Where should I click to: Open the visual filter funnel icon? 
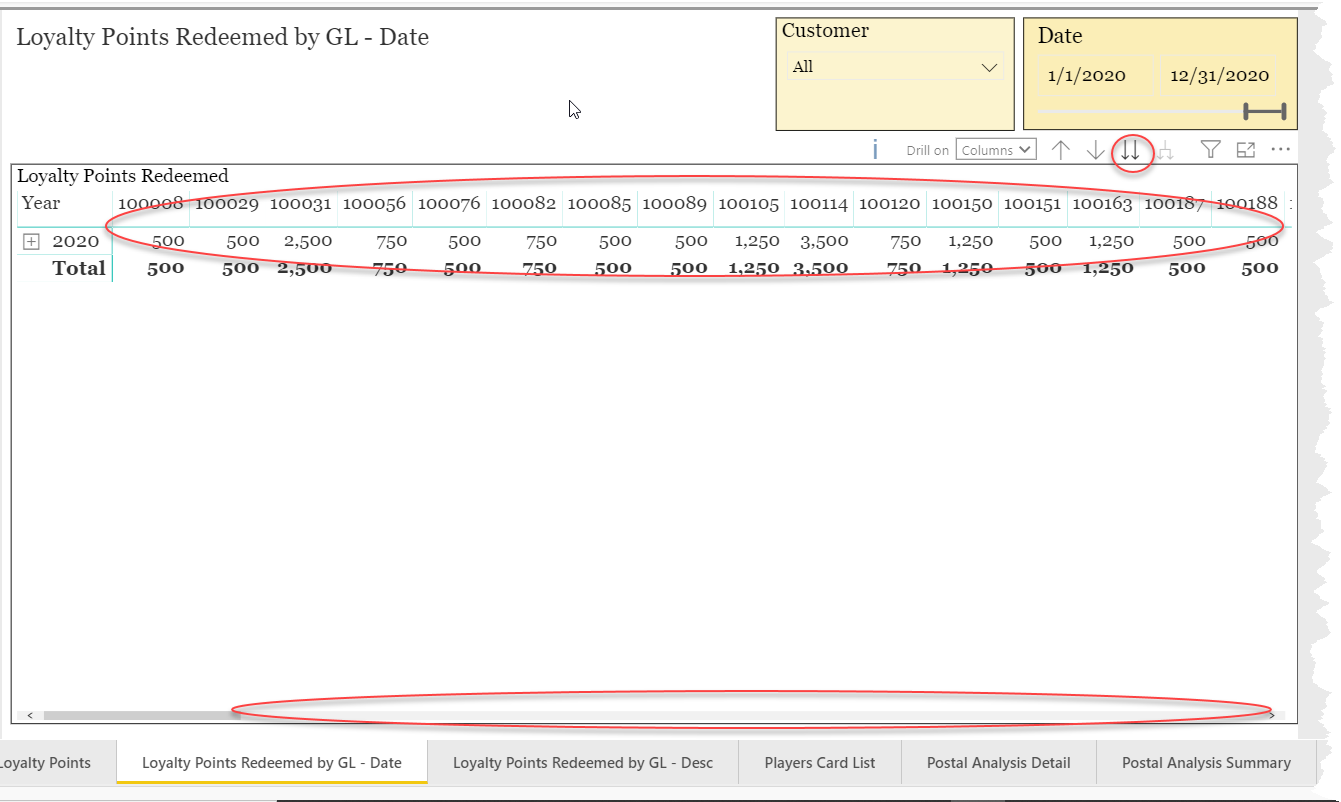(1211, 150)
